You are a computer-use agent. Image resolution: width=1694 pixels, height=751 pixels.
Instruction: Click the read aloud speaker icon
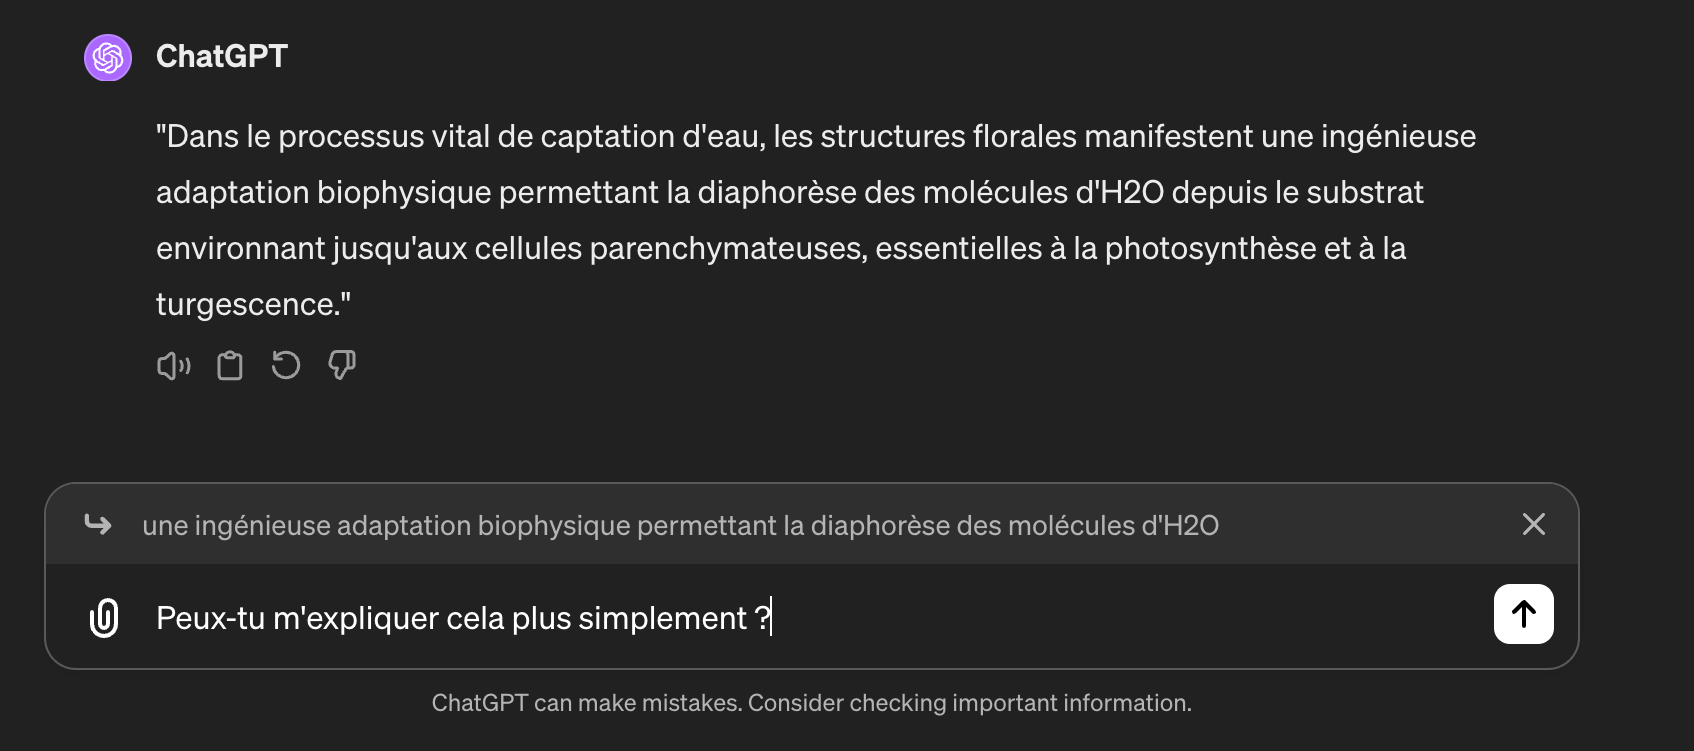click(172, 365)
